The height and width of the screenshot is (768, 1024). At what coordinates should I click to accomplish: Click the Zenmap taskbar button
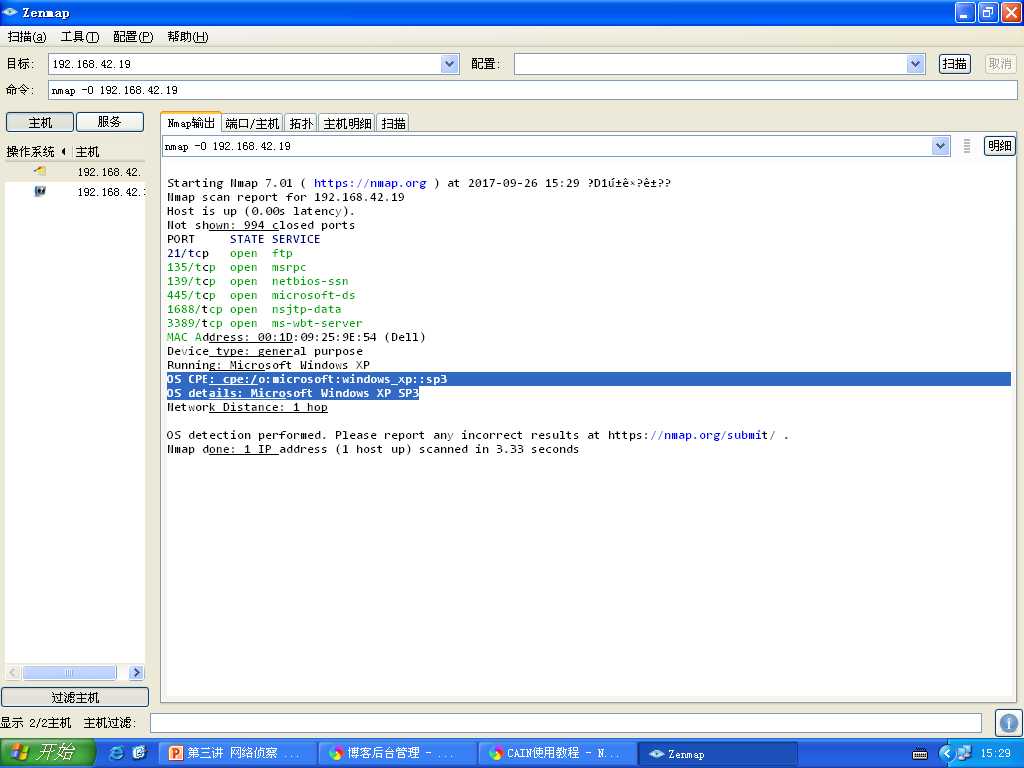point(716,753)
